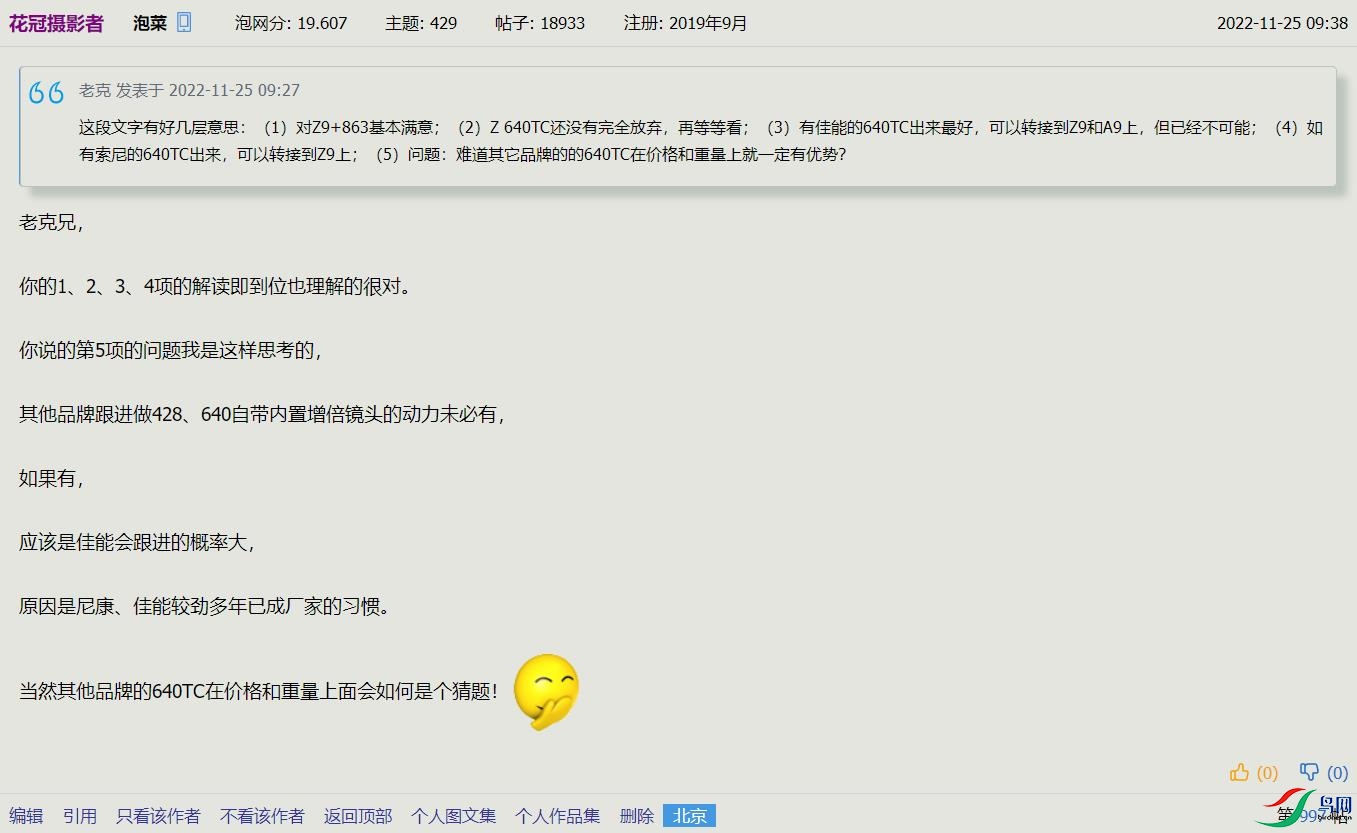Click the dislike count next to thumbs-down
This screenshot has width=1357, height=833.
click(x=1337, y=773)
